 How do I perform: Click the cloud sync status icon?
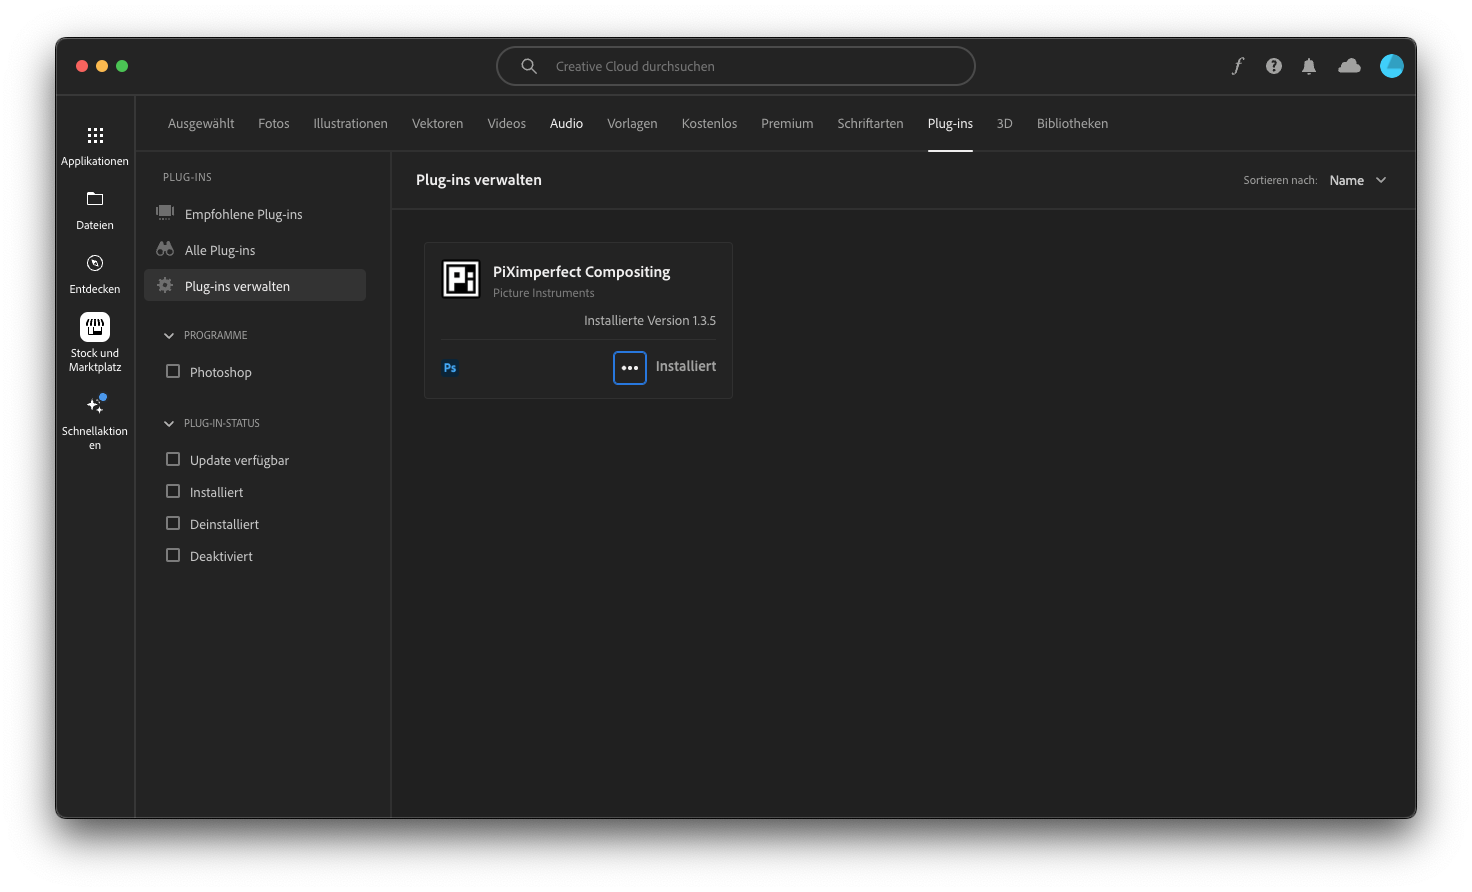[1350, 66]
